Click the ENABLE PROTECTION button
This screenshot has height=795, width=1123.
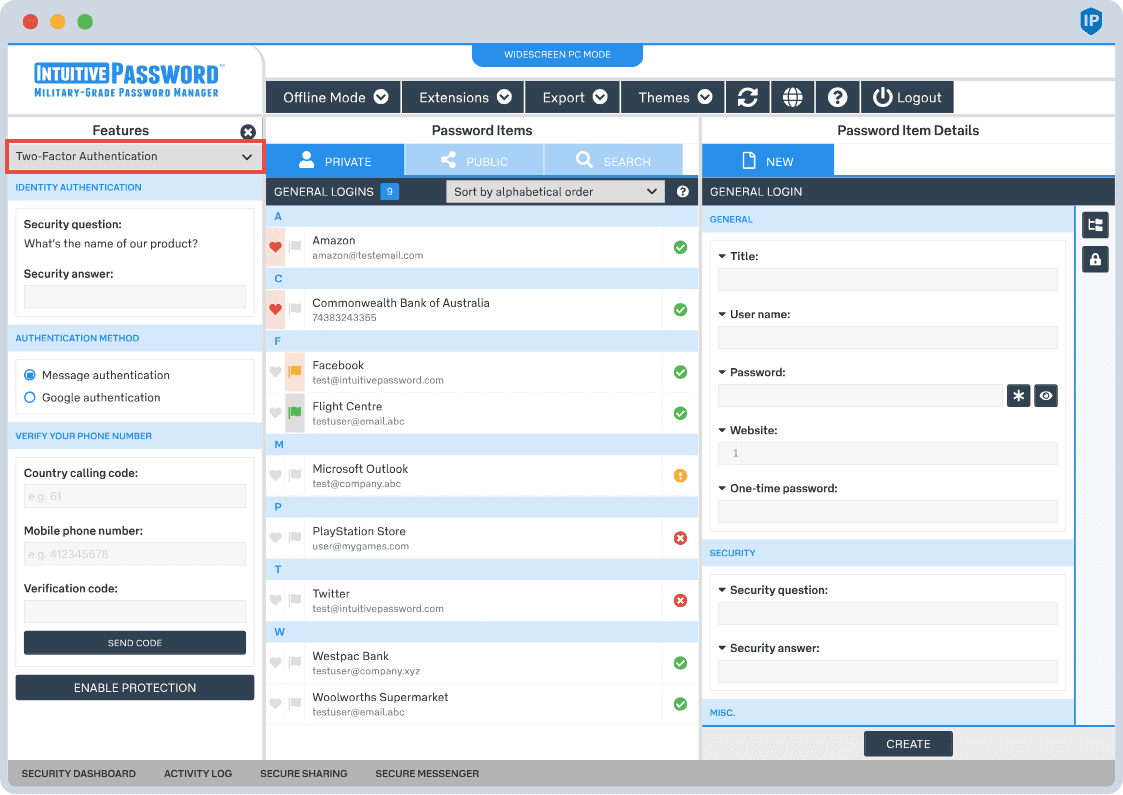tap(135, 688)
